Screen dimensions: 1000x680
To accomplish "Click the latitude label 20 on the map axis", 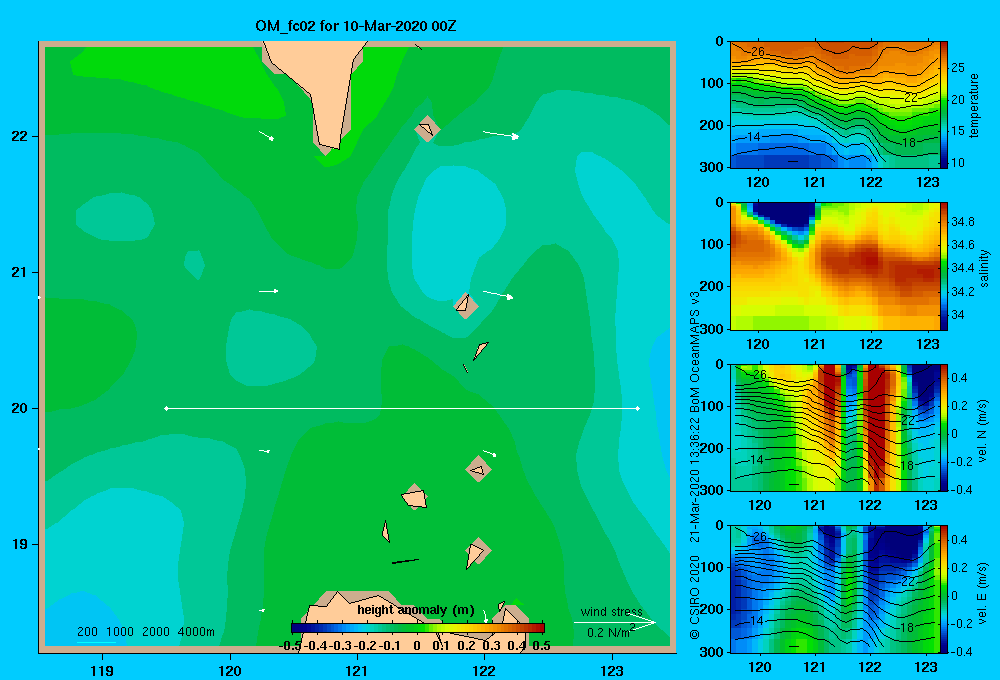I will point(20,408).
